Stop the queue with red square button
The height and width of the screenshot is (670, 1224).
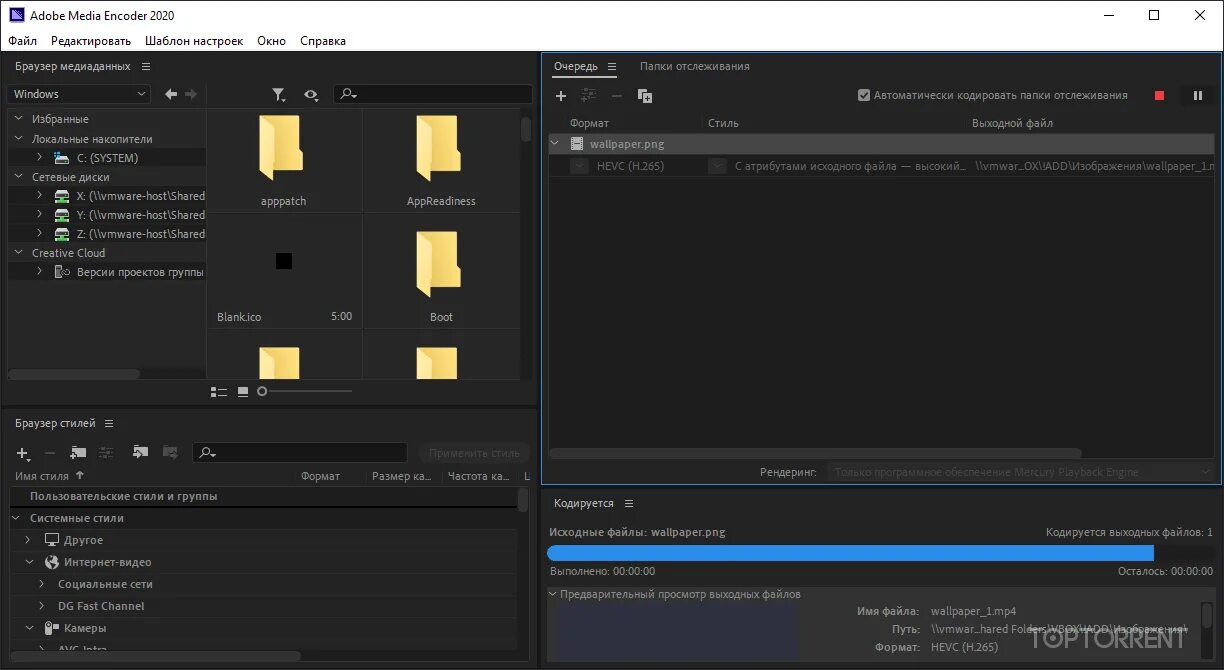[x=1160, y=96]
